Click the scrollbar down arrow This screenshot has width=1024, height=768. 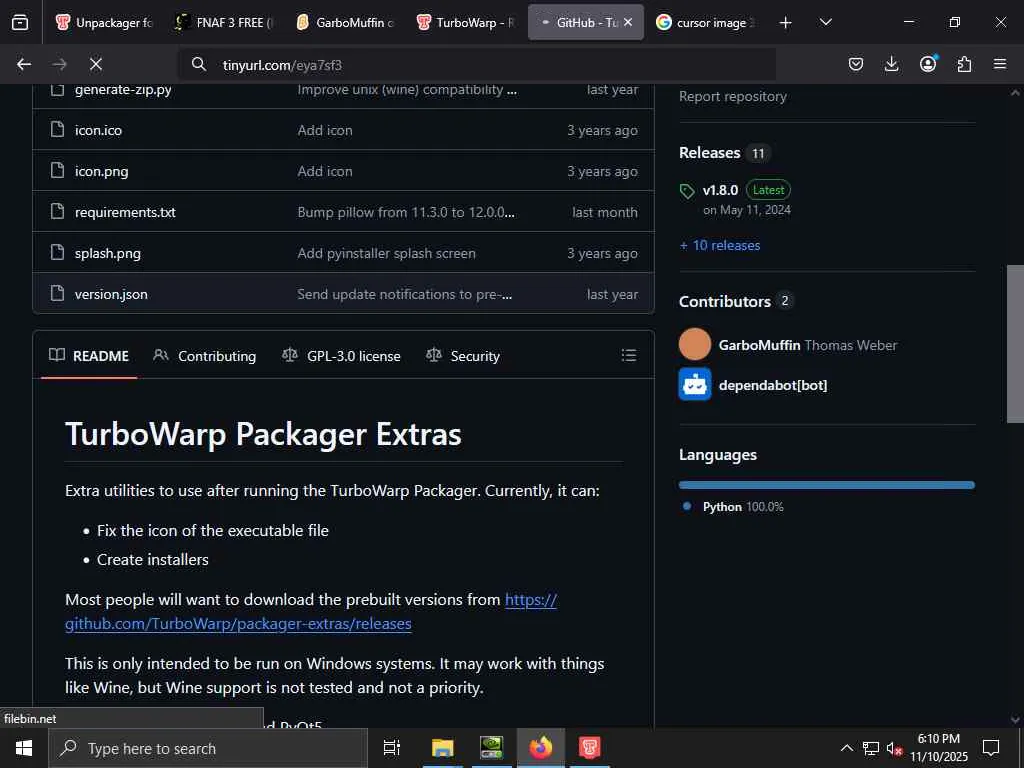coord(1015,720)
